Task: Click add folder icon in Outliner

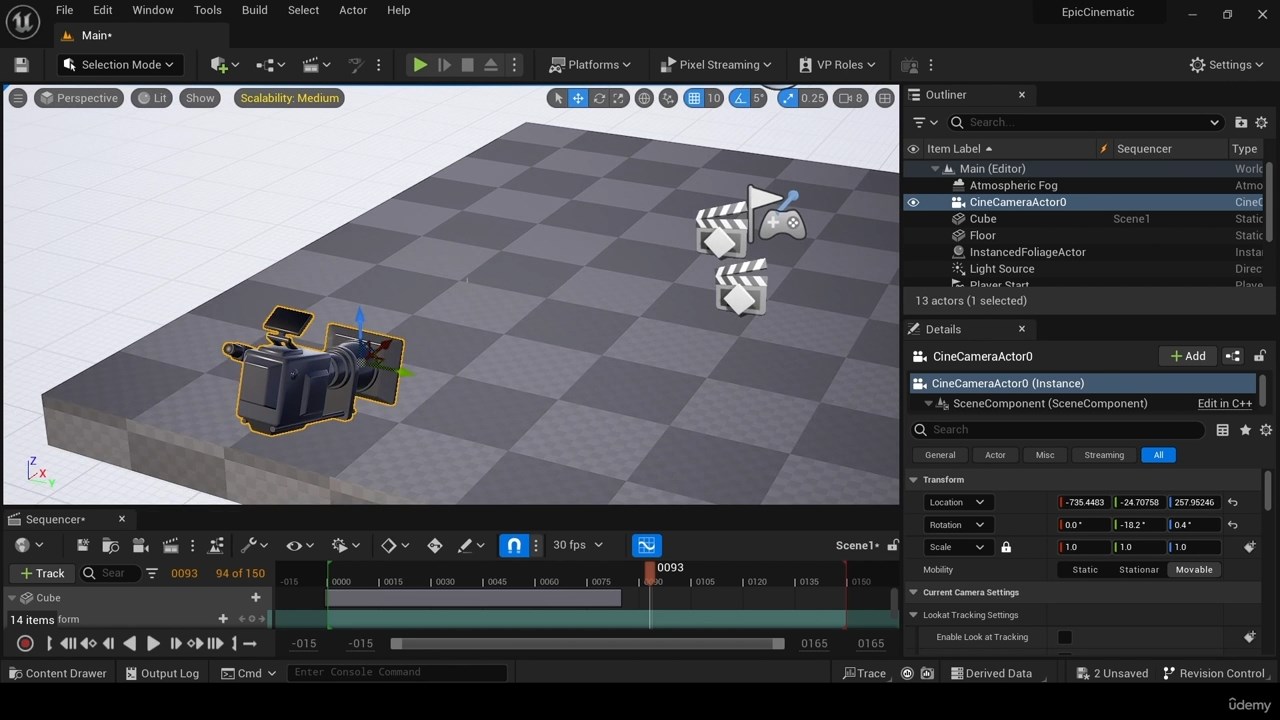Action: pos(1241,122)
